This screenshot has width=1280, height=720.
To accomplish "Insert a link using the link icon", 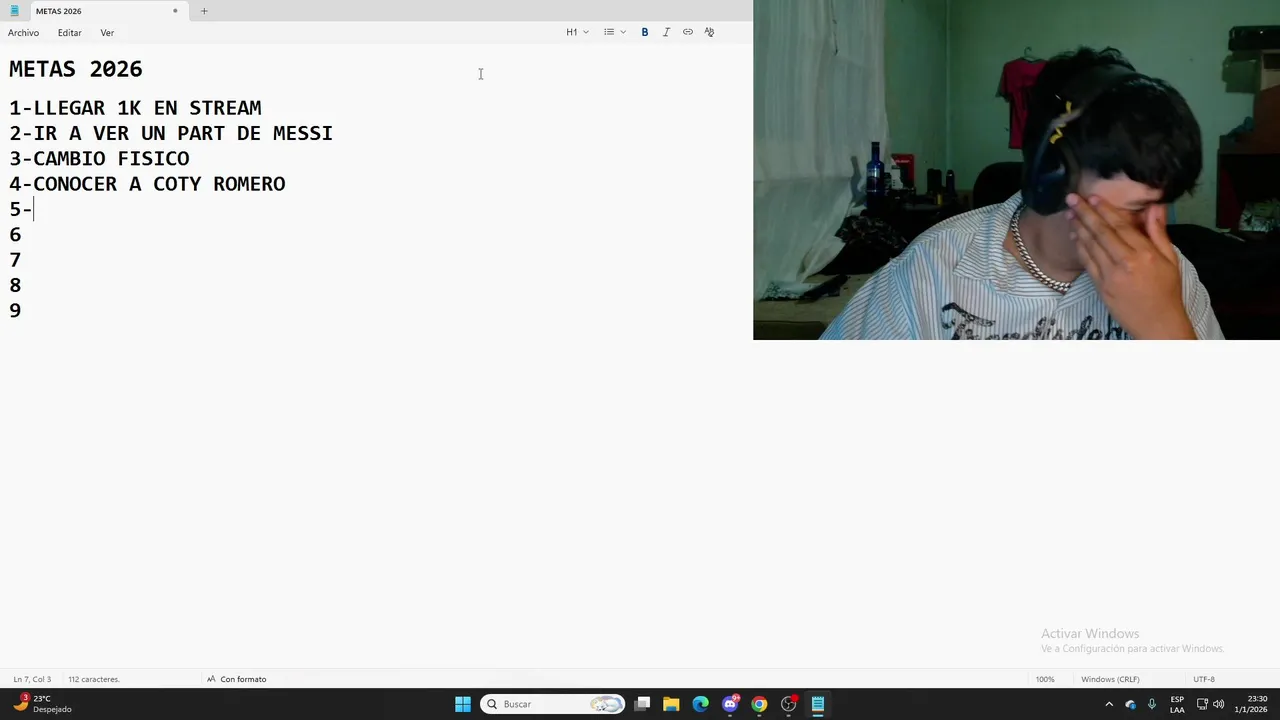I will [x=688, y=32].
